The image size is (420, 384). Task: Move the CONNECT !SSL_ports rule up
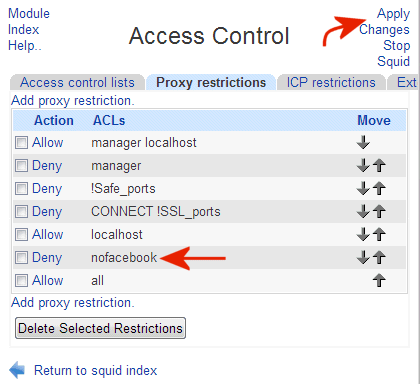[379, 211]
